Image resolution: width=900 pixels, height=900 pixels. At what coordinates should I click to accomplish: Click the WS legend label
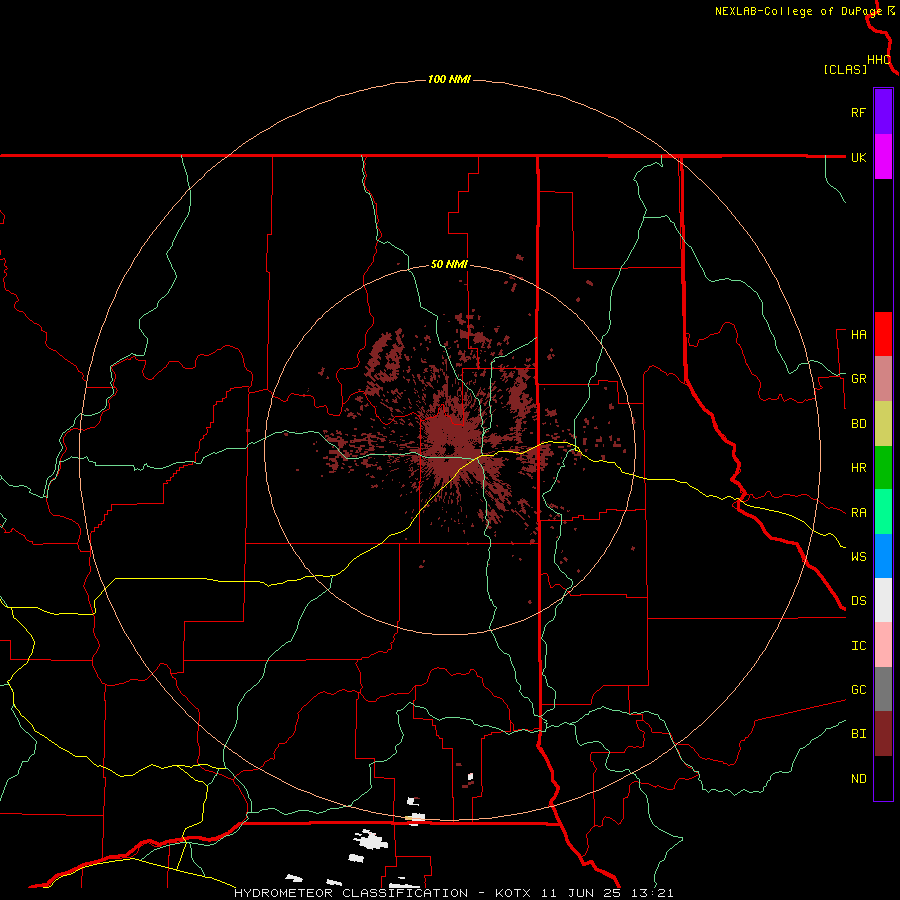tap(858, 557)
